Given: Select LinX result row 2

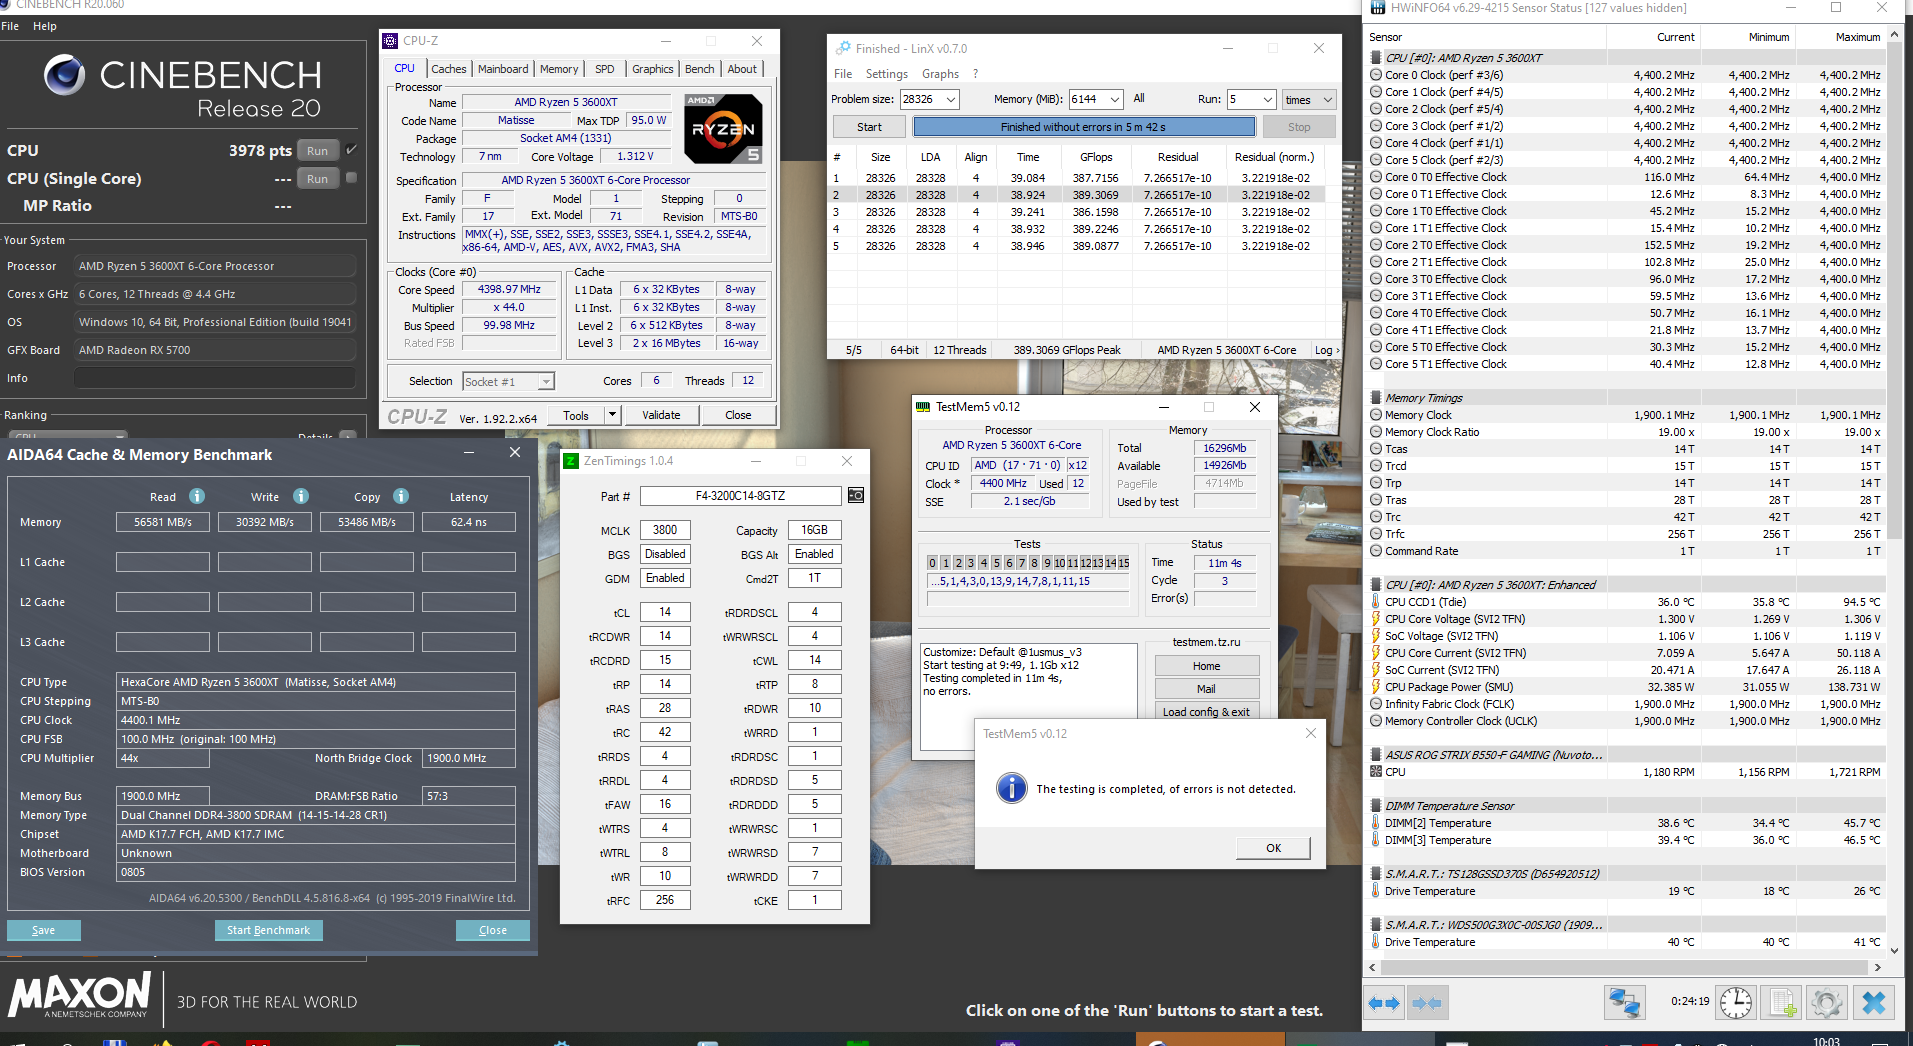Looking at the screenshot, I should 1078,195.
